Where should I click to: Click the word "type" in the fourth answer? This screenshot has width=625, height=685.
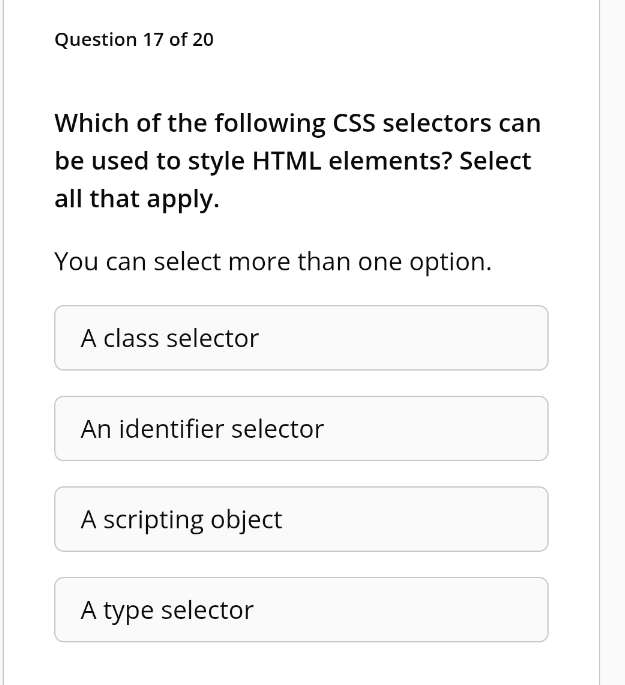coord(127,611)
